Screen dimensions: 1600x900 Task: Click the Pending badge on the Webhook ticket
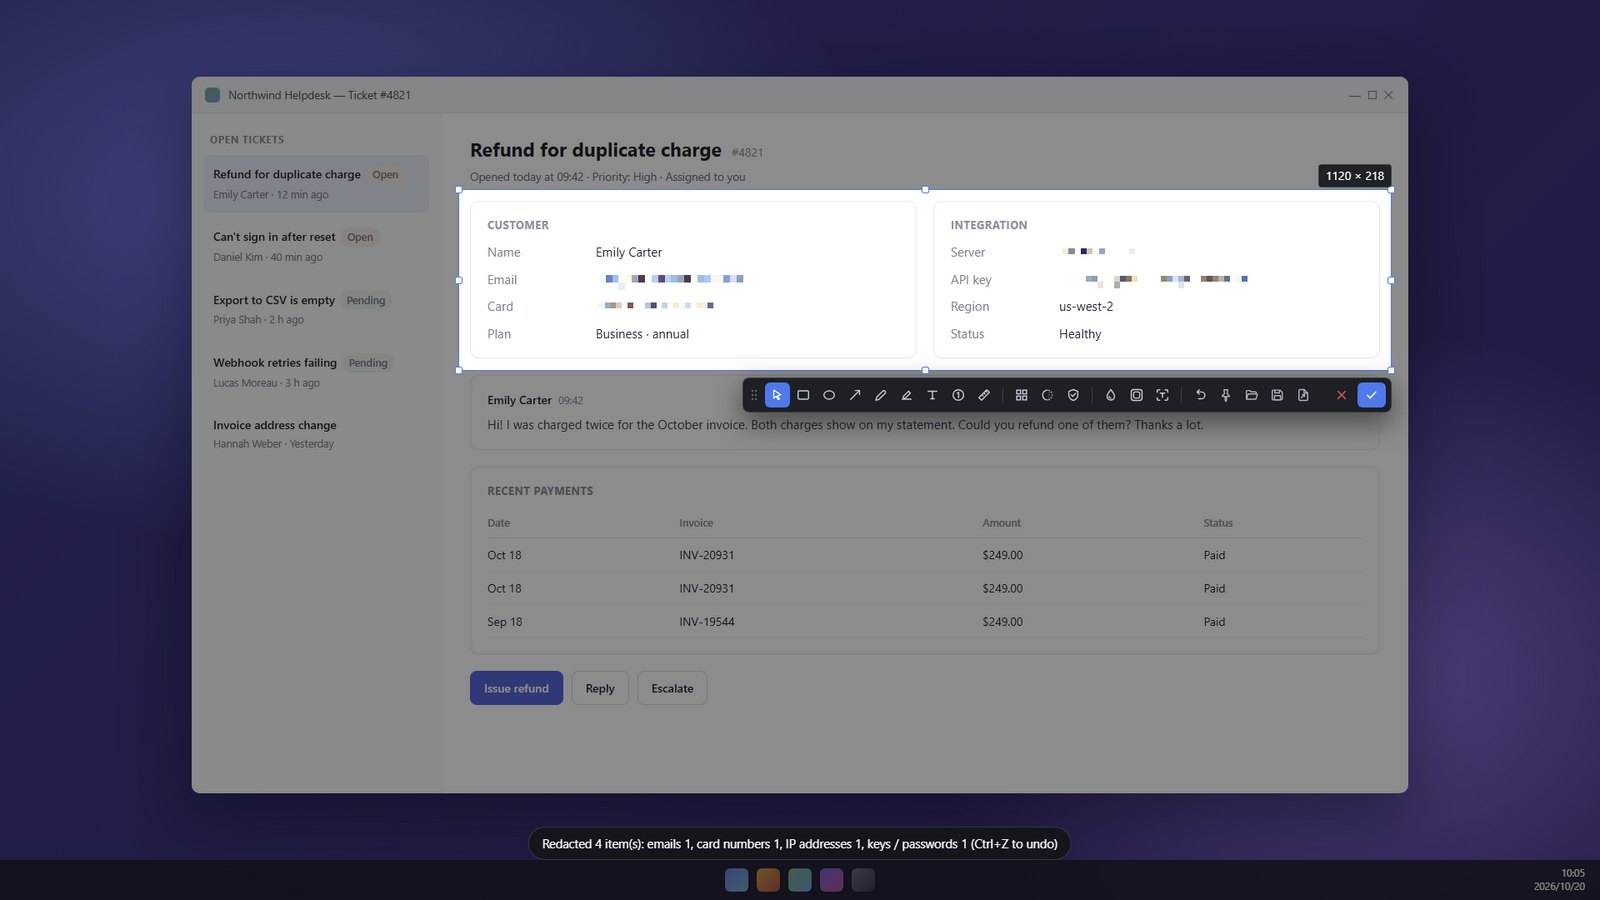[368, 363]
